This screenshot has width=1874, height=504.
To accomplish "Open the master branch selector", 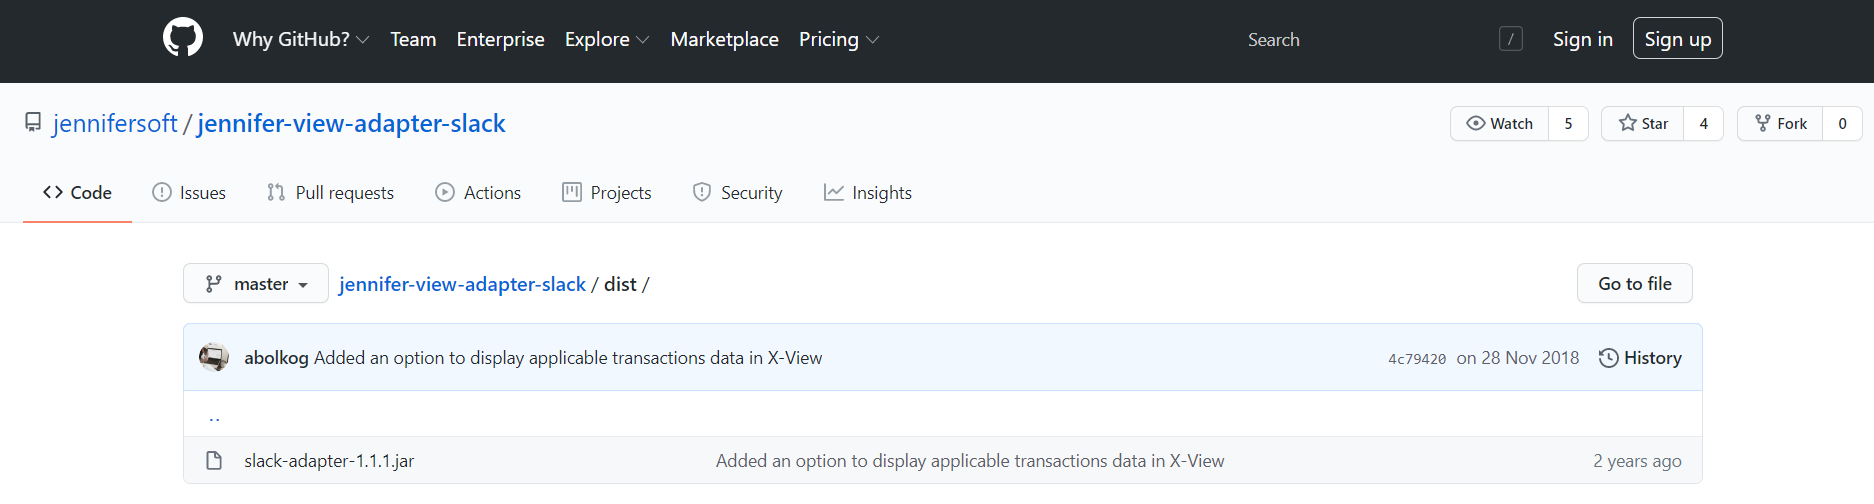I will (x=256, y=284).
